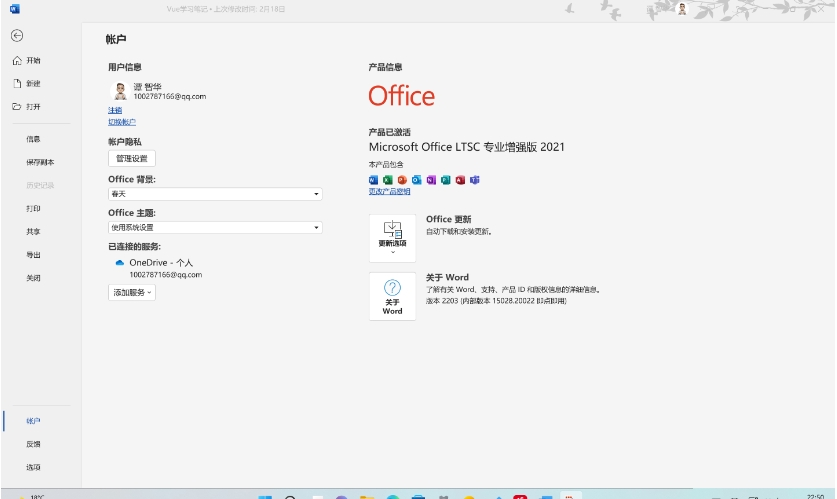Open the Office 主题 dropdown list
The image size is (837, 499).
click(215, 228)
